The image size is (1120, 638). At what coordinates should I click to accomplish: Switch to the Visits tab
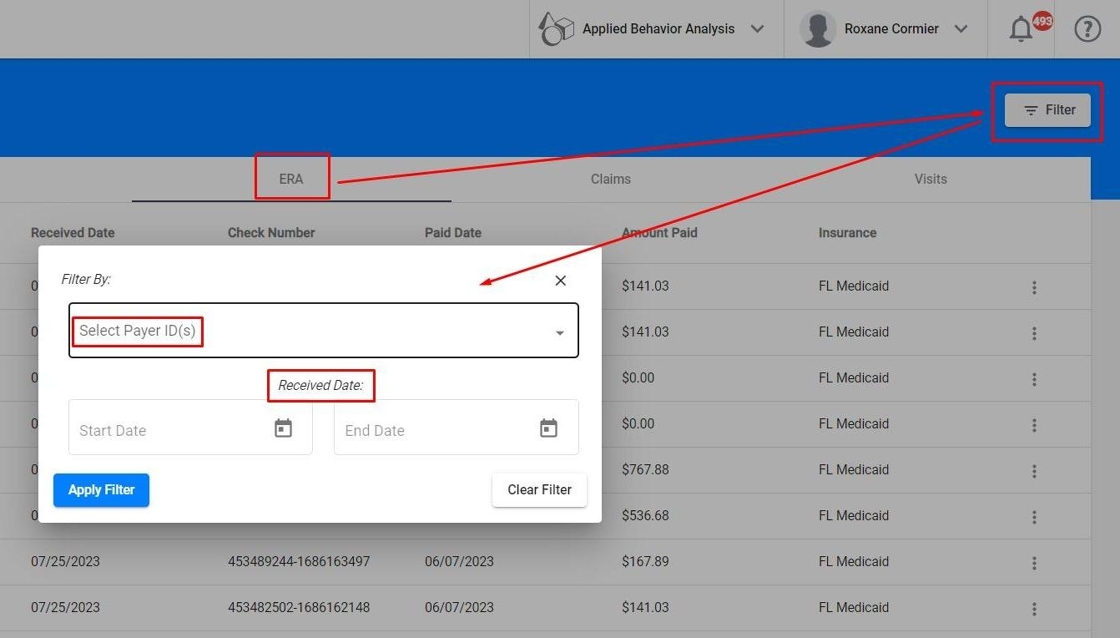click(x=931, y=179)
